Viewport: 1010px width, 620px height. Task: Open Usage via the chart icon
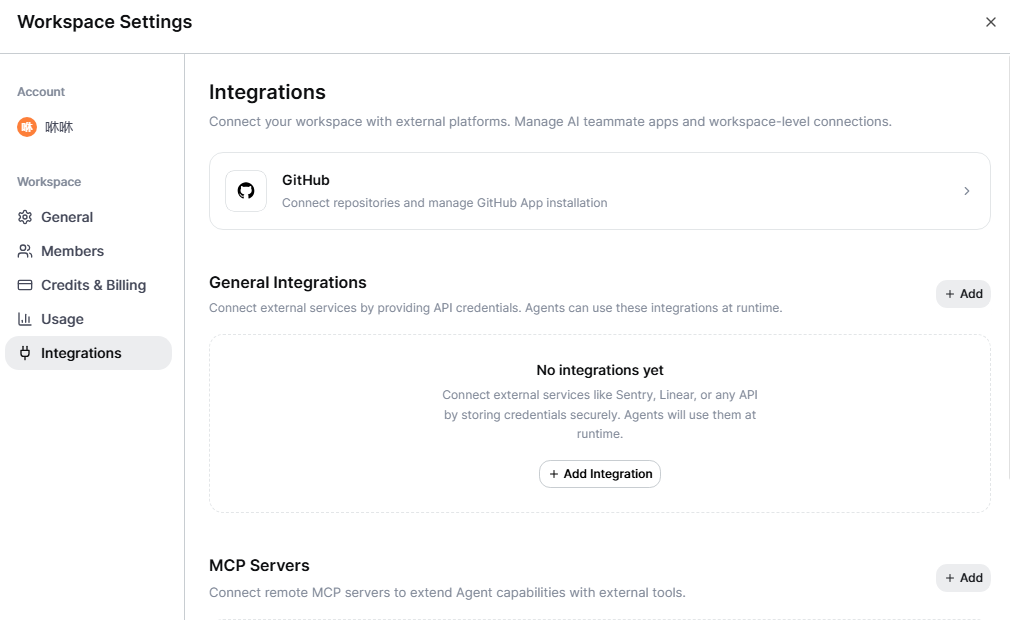coord(23,319)
